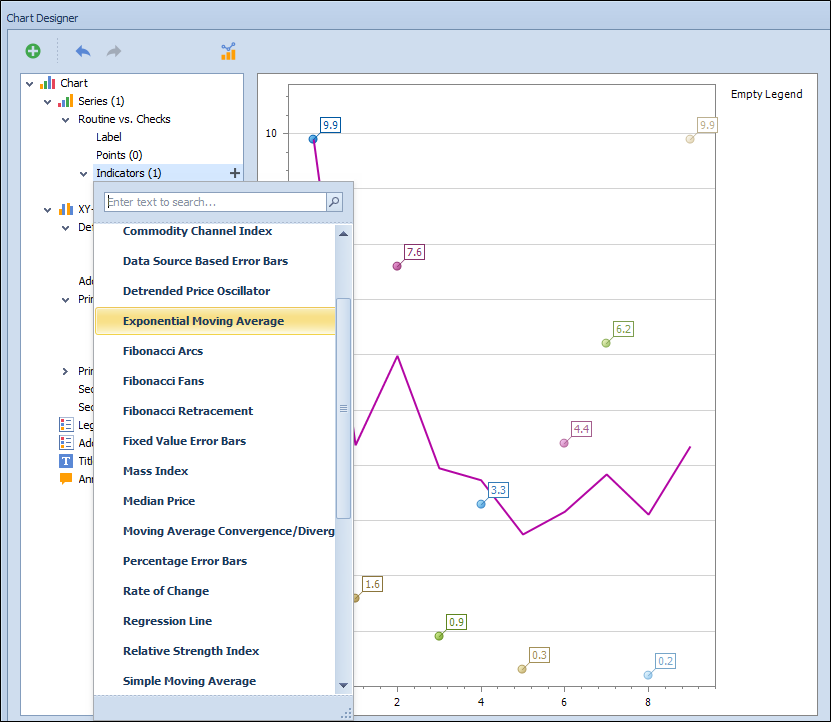
Task: Click scrollbar down arrow in indicator list
Action: coord(343,685)
